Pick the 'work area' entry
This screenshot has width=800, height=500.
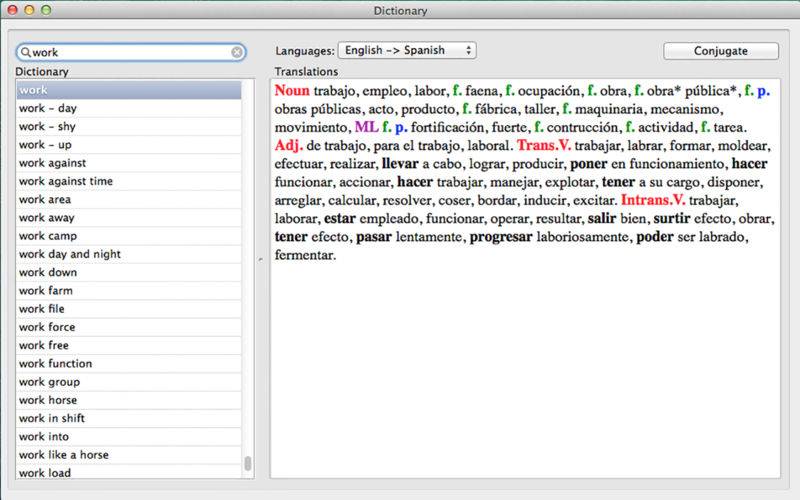pos(129,199)
